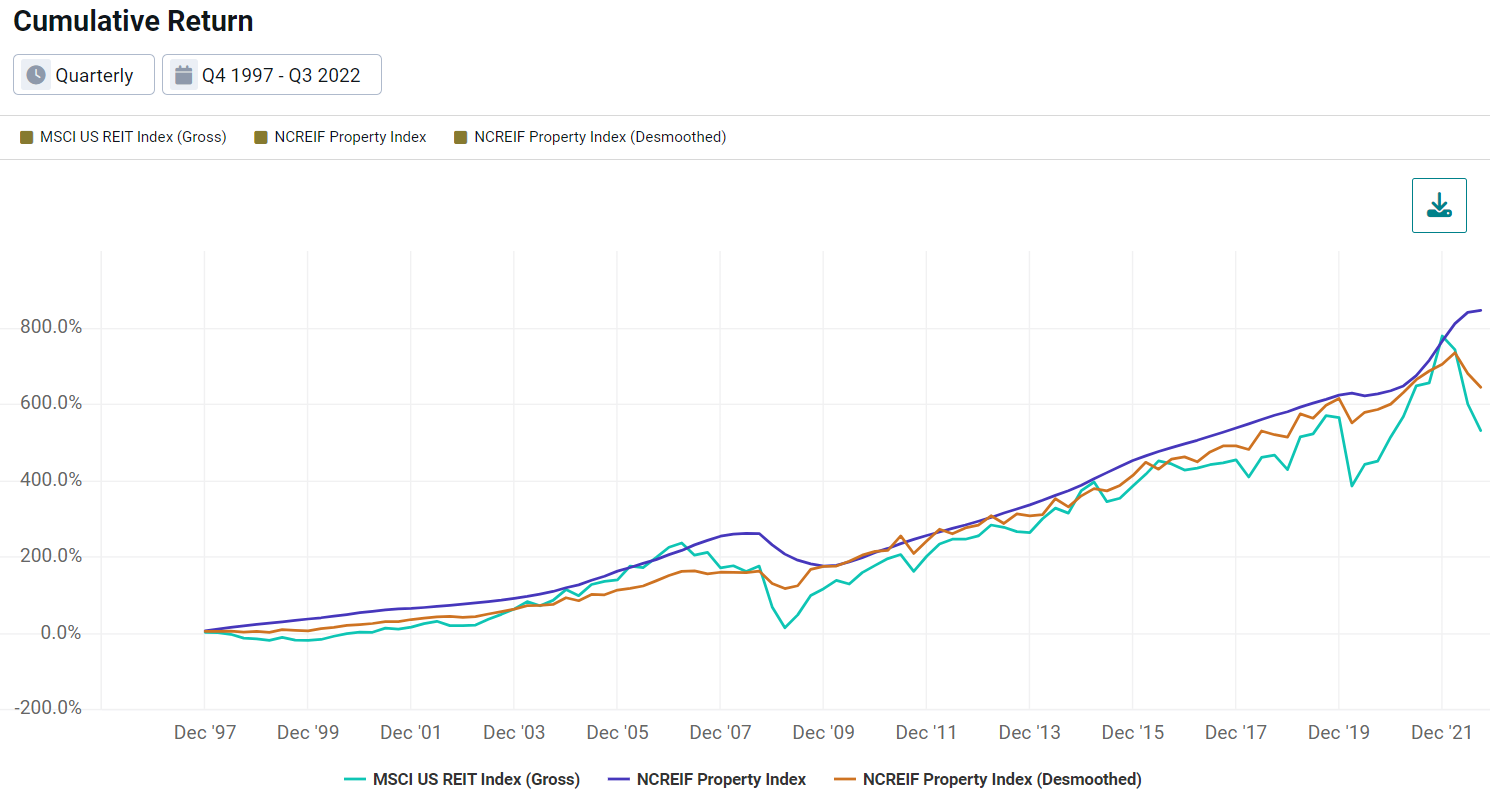Click the Dec '99 x-axis label
The image size is (1490, 800).
point(308,733)
